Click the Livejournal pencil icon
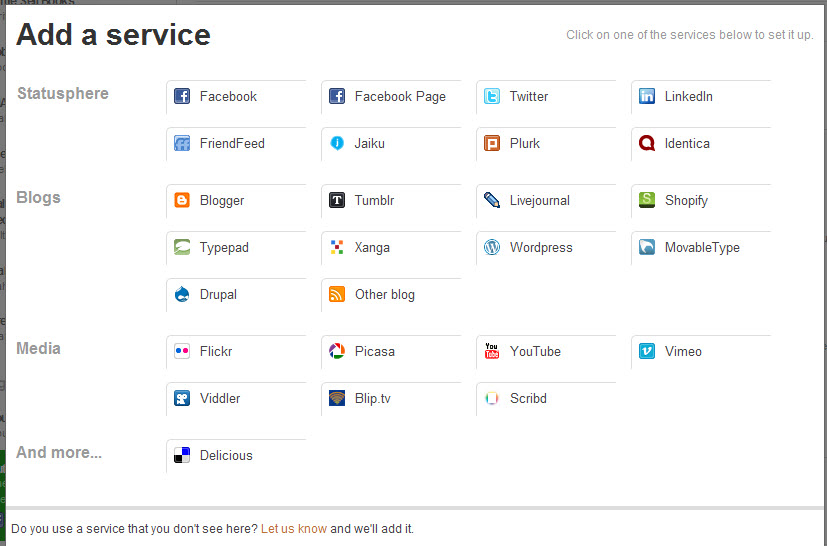 [x=492, y=200]
